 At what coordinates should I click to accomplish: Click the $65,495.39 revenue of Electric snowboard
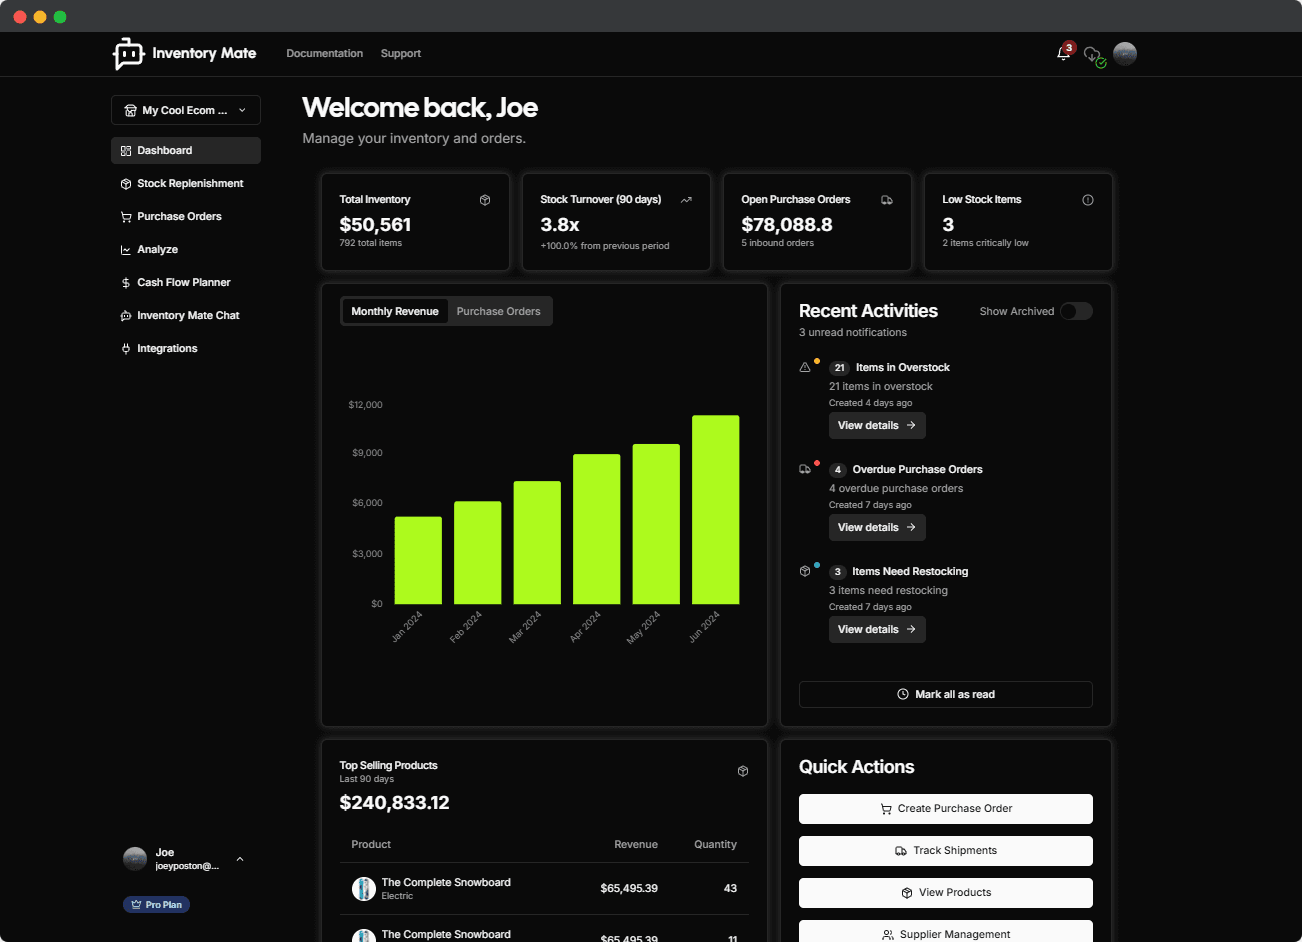tap(629, 888)
